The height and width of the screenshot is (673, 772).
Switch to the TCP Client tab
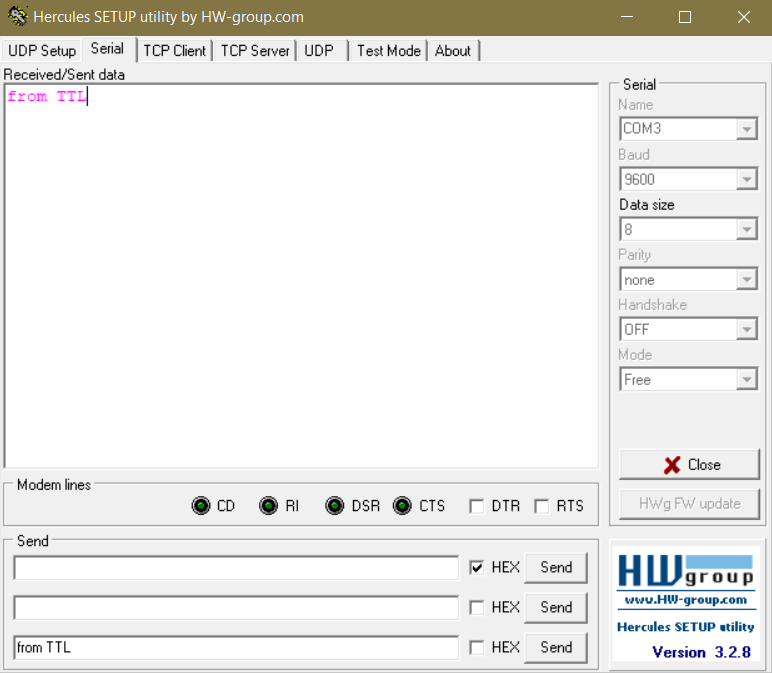point(174,51)
